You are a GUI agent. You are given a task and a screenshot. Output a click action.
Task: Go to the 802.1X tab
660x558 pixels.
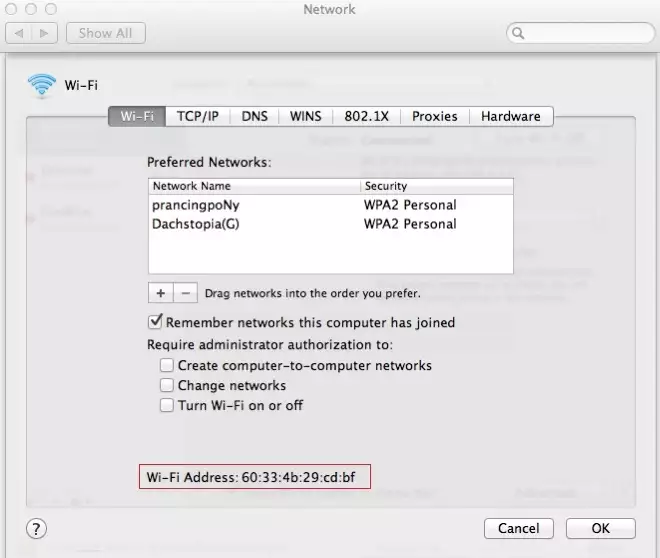366,116
